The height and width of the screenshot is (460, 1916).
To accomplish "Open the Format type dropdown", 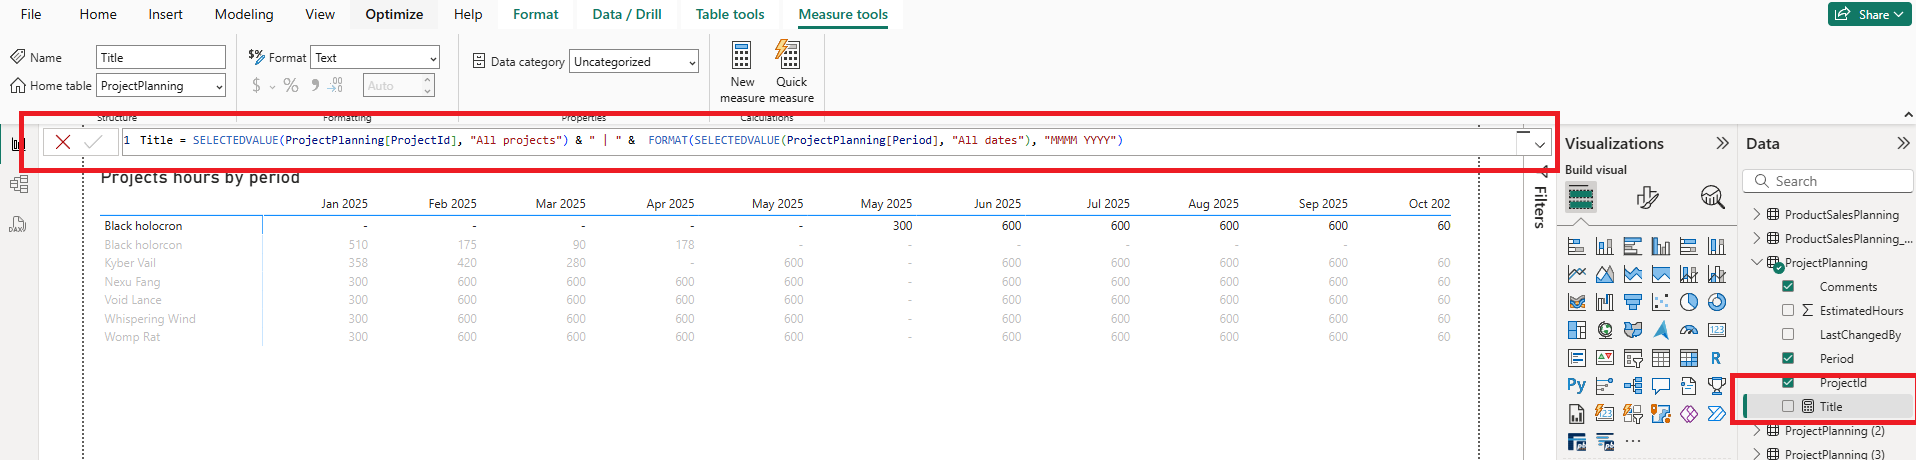I will (375, 58).
